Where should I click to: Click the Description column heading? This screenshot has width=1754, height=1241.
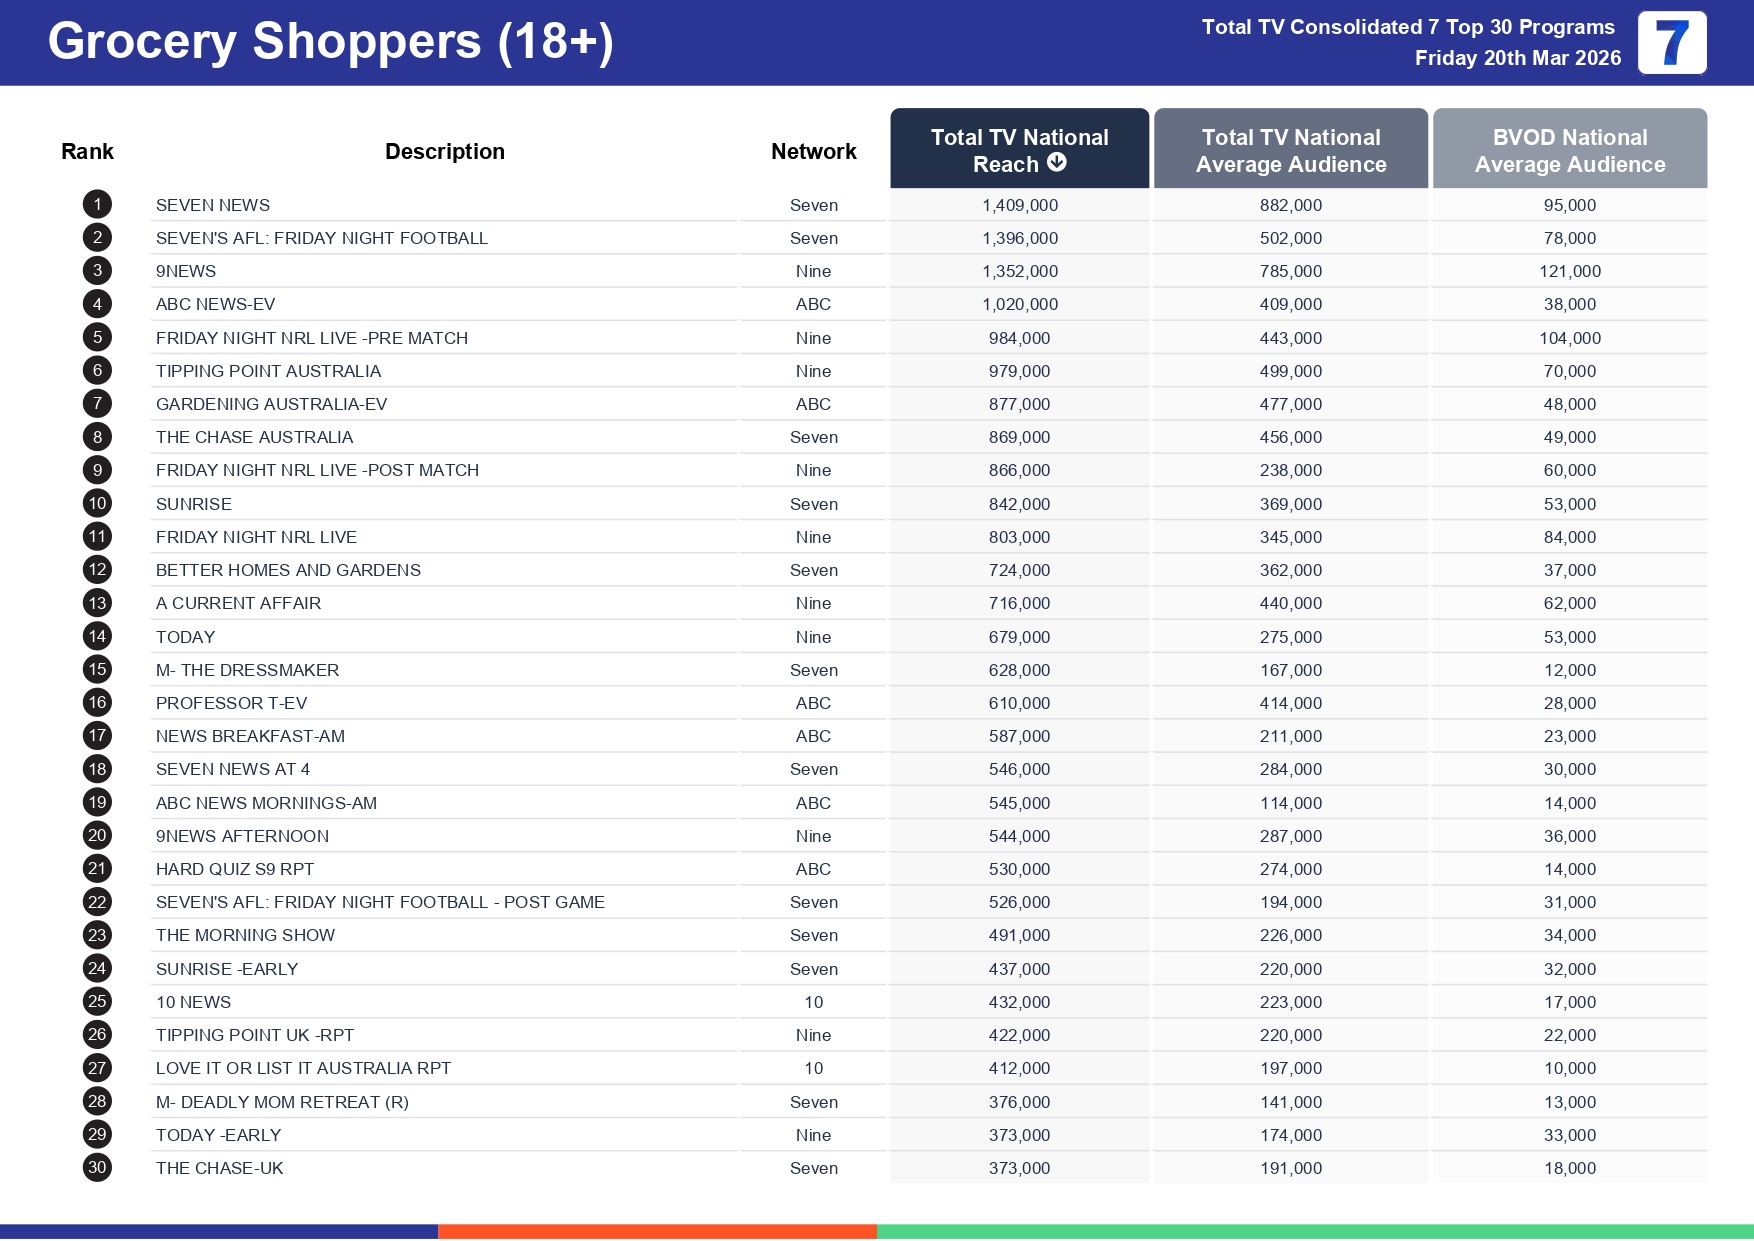[x=444, y=152]
